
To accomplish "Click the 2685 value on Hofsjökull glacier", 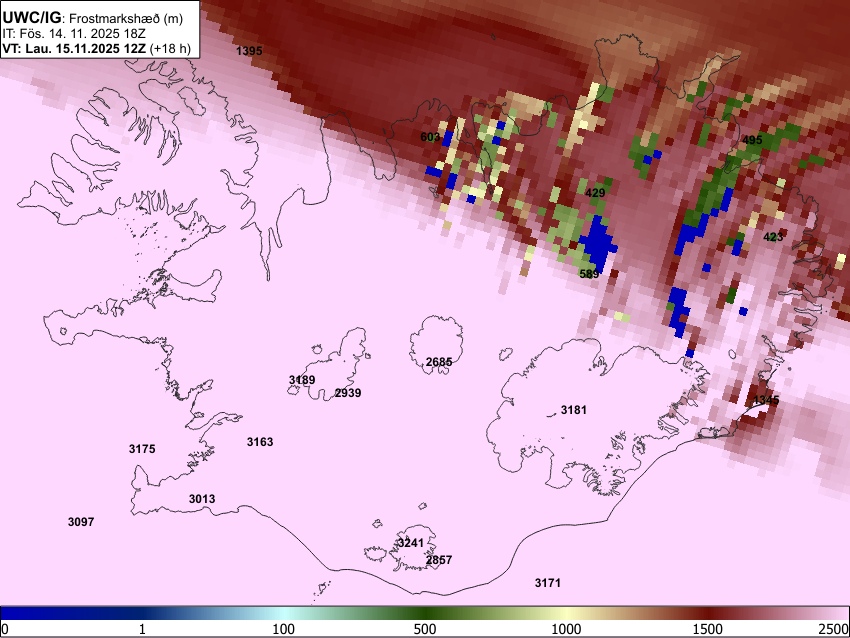I will 439,362.
